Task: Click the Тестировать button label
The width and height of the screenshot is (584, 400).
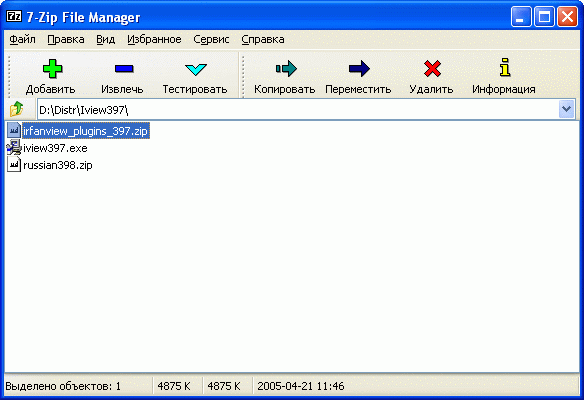Action: click(x=195, y=89)
